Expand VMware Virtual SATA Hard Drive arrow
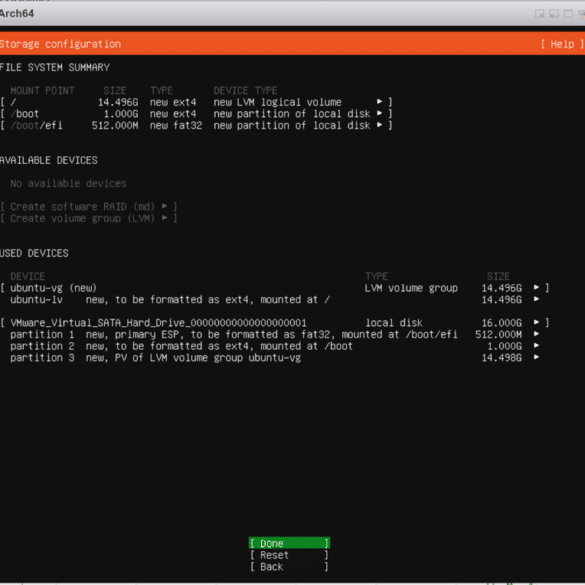 click(x=536, y=322)
